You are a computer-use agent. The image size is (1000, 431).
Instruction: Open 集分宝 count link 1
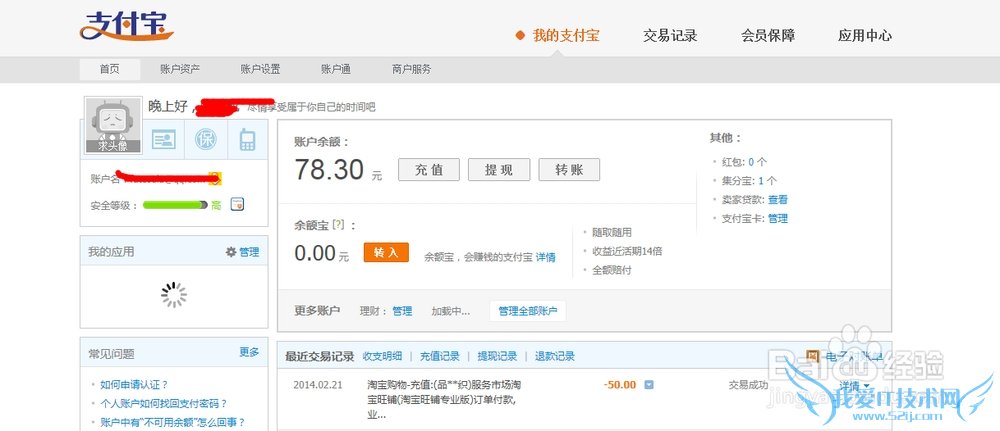point(761,180)
